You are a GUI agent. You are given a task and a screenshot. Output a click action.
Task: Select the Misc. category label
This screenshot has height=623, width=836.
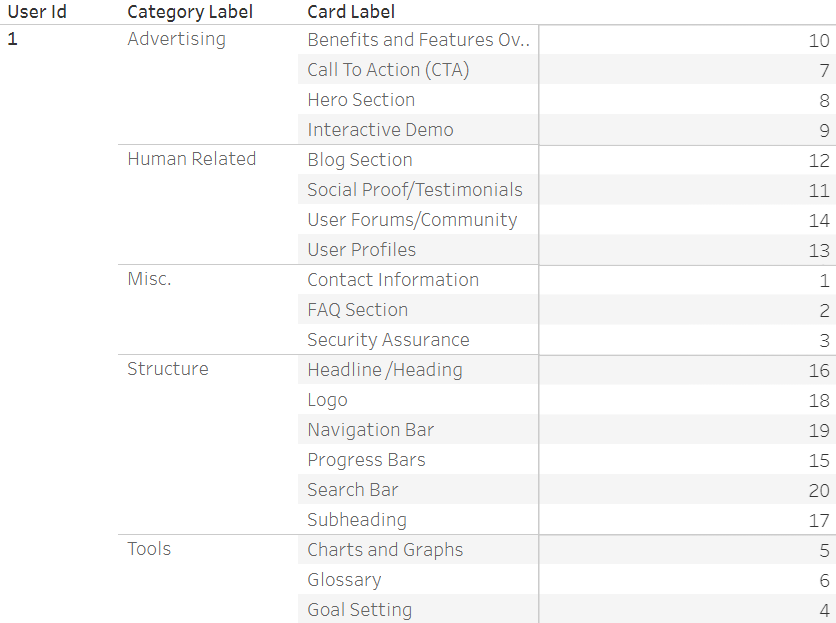pyautogui.click(x=149, y=279)
